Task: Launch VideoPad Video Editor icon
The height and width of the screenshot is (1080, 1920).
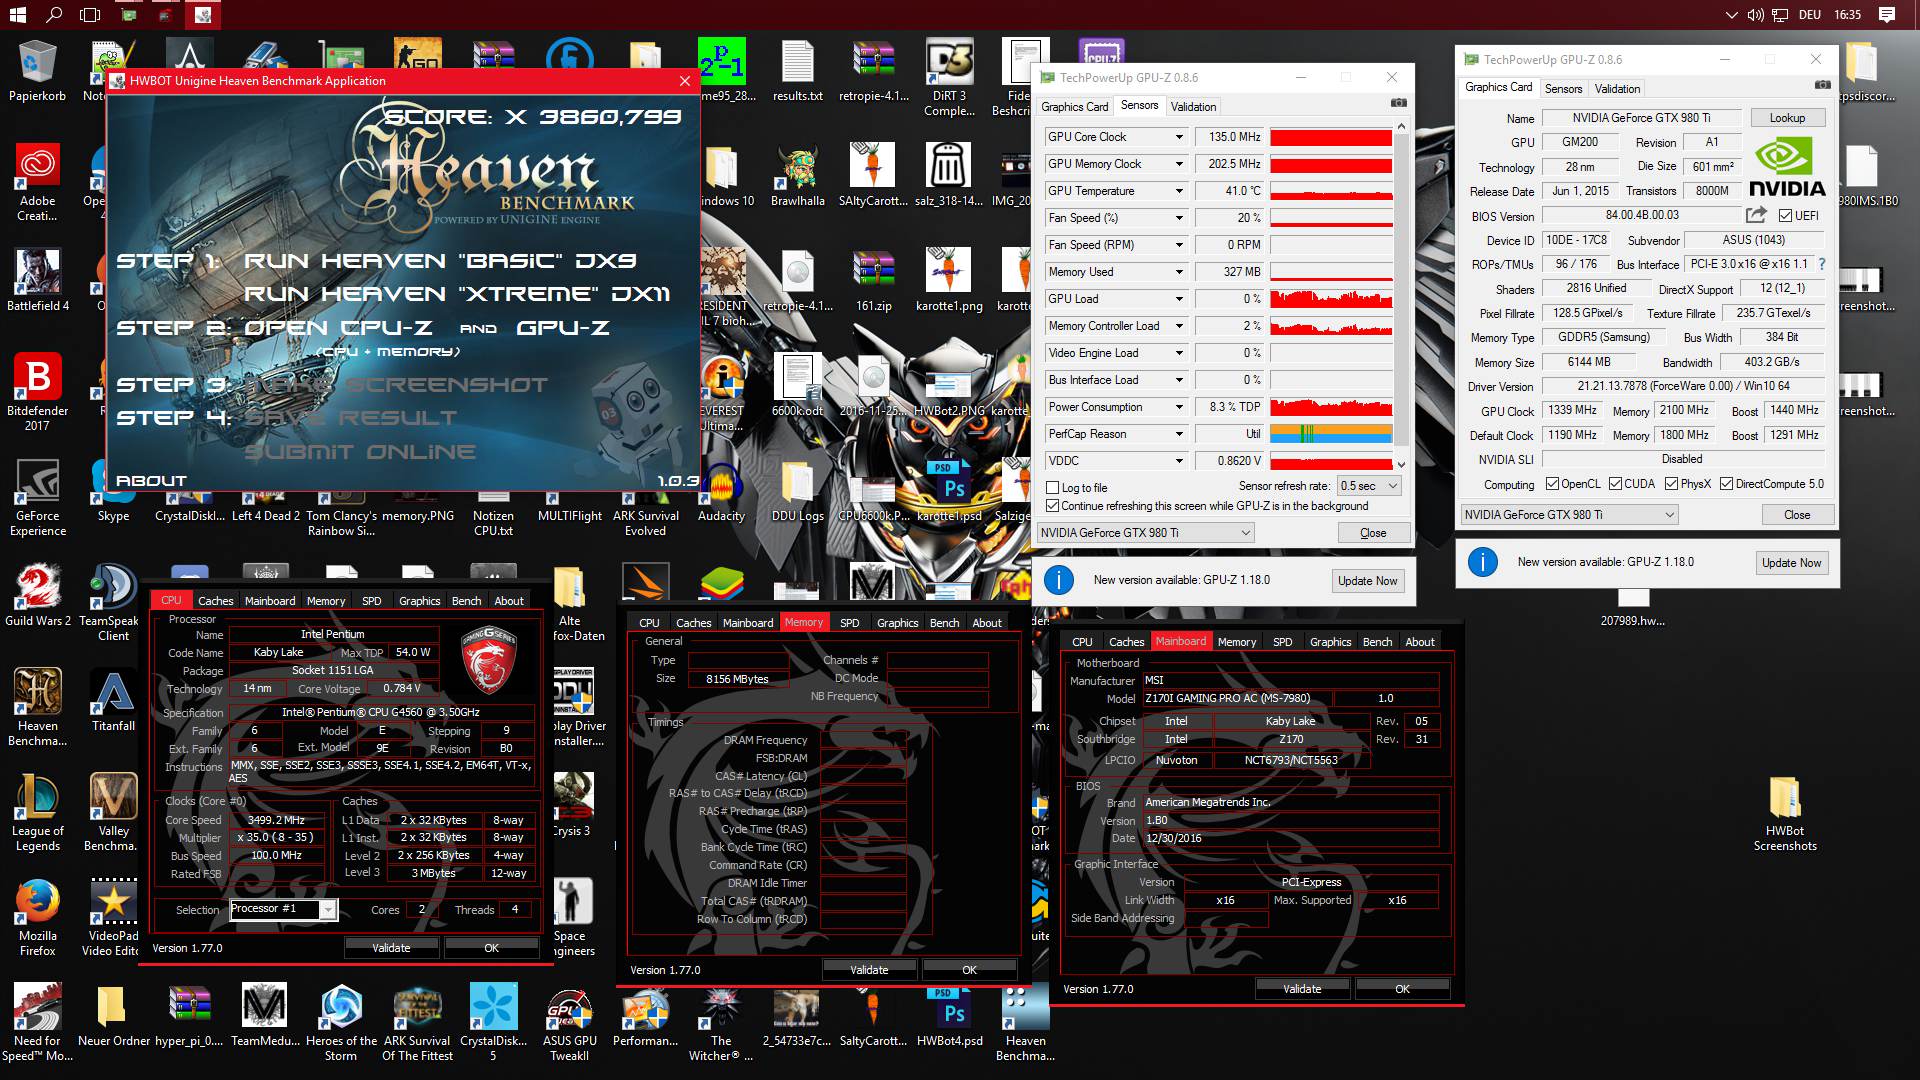Action: pyautogui.click(x=113, y=917)
